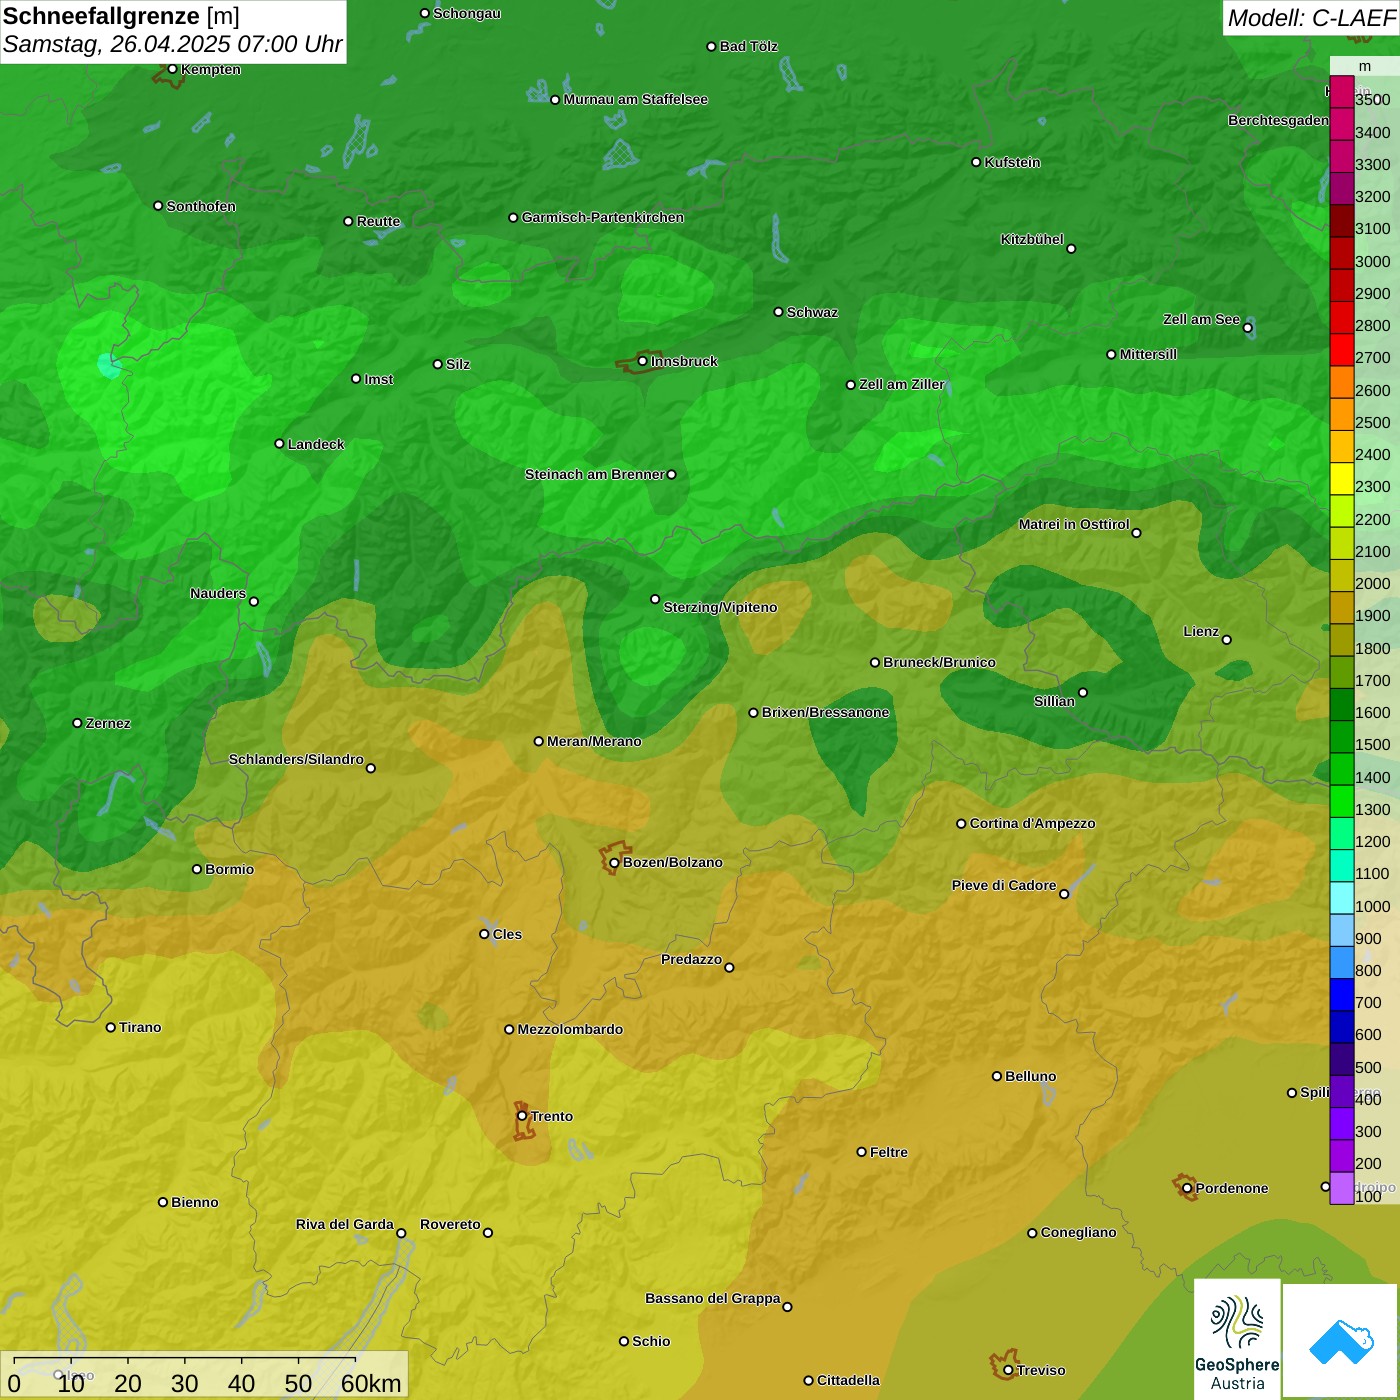Click the Steinach am Brenner label
The height and width of the screenshot is (1400, 1400).
point(594,474)
